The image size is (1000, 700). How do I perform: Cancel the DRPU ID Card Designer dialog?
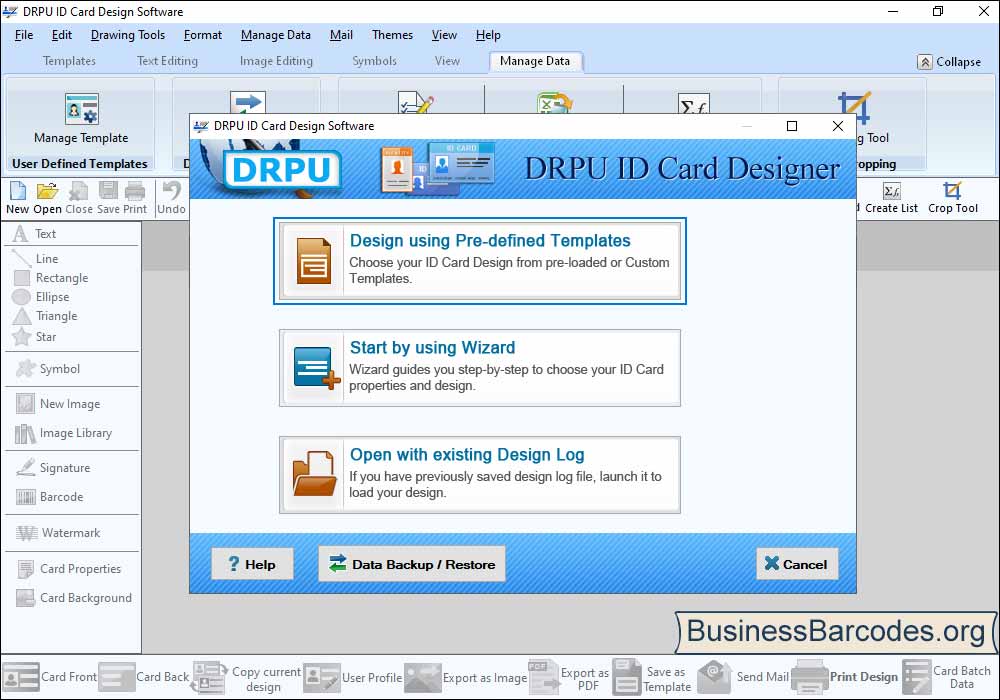[797, 564]
